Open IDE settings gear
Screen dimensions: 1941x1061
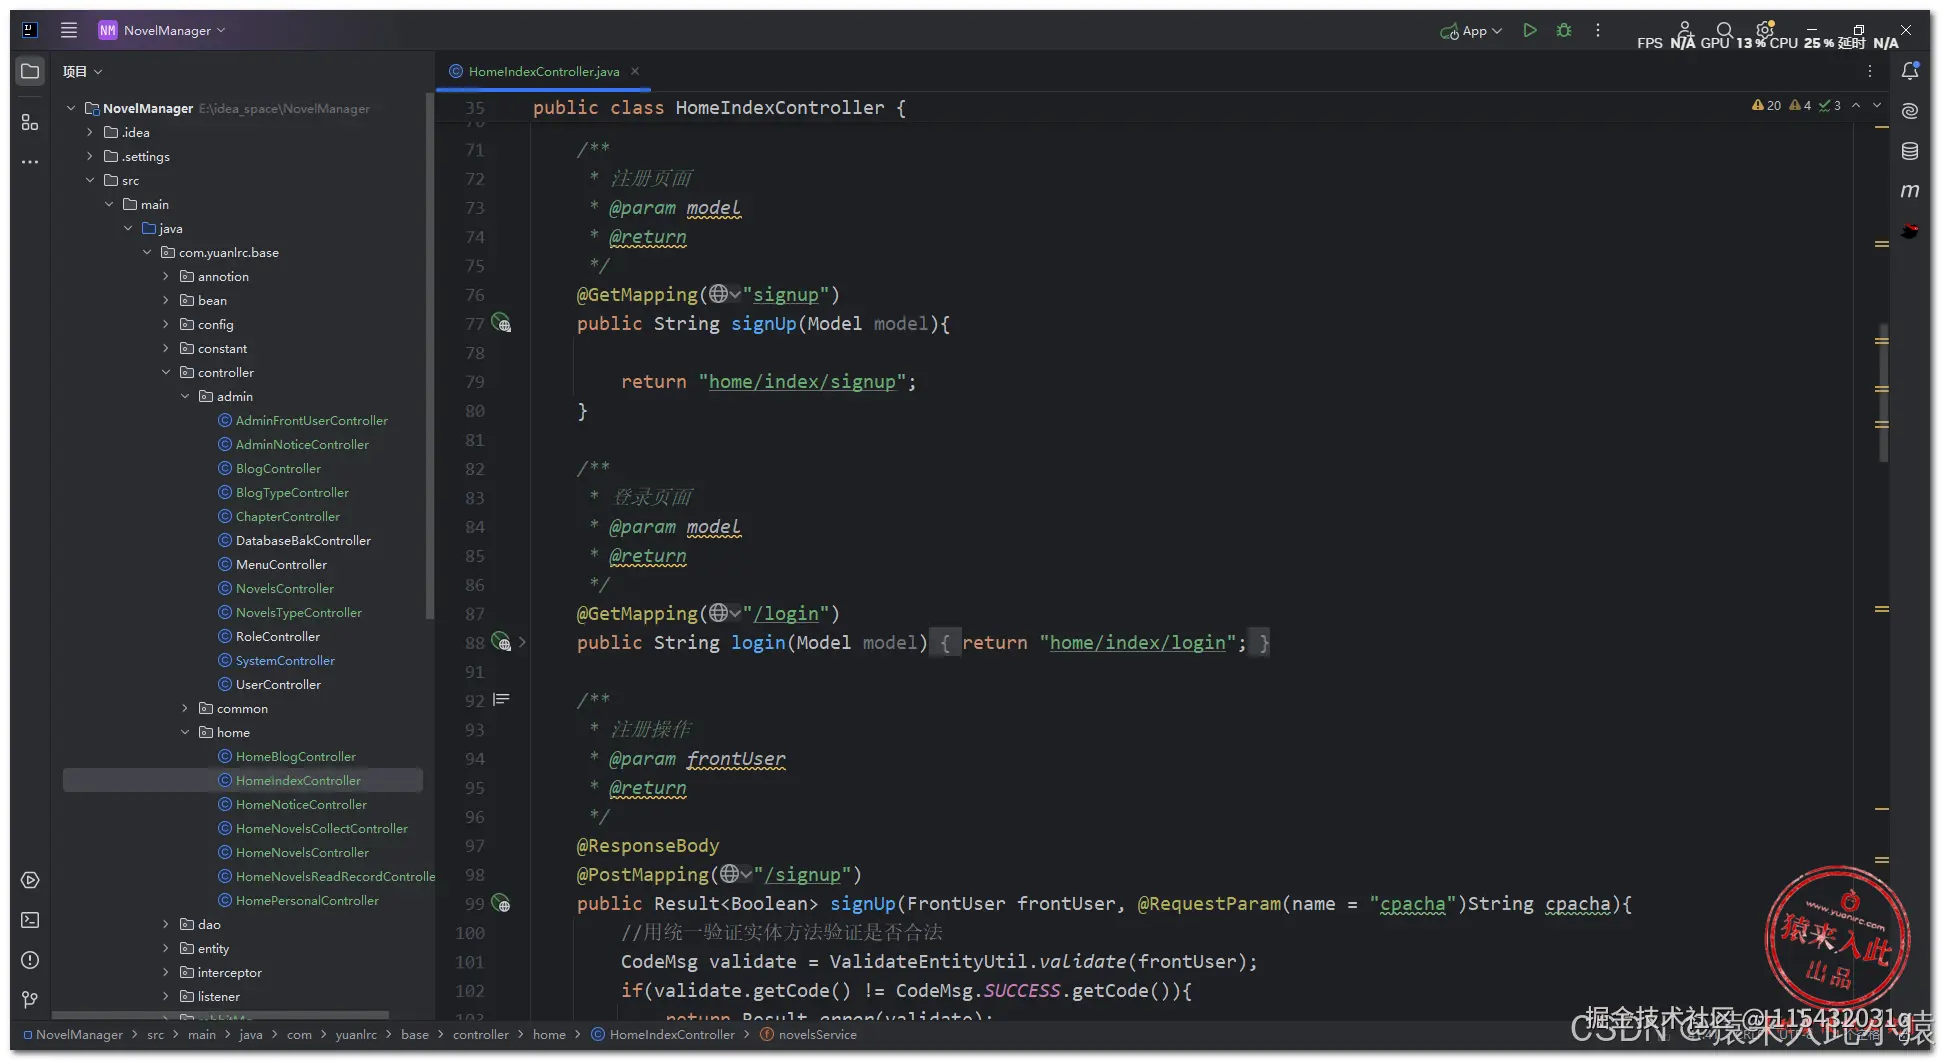point(1765,30)
